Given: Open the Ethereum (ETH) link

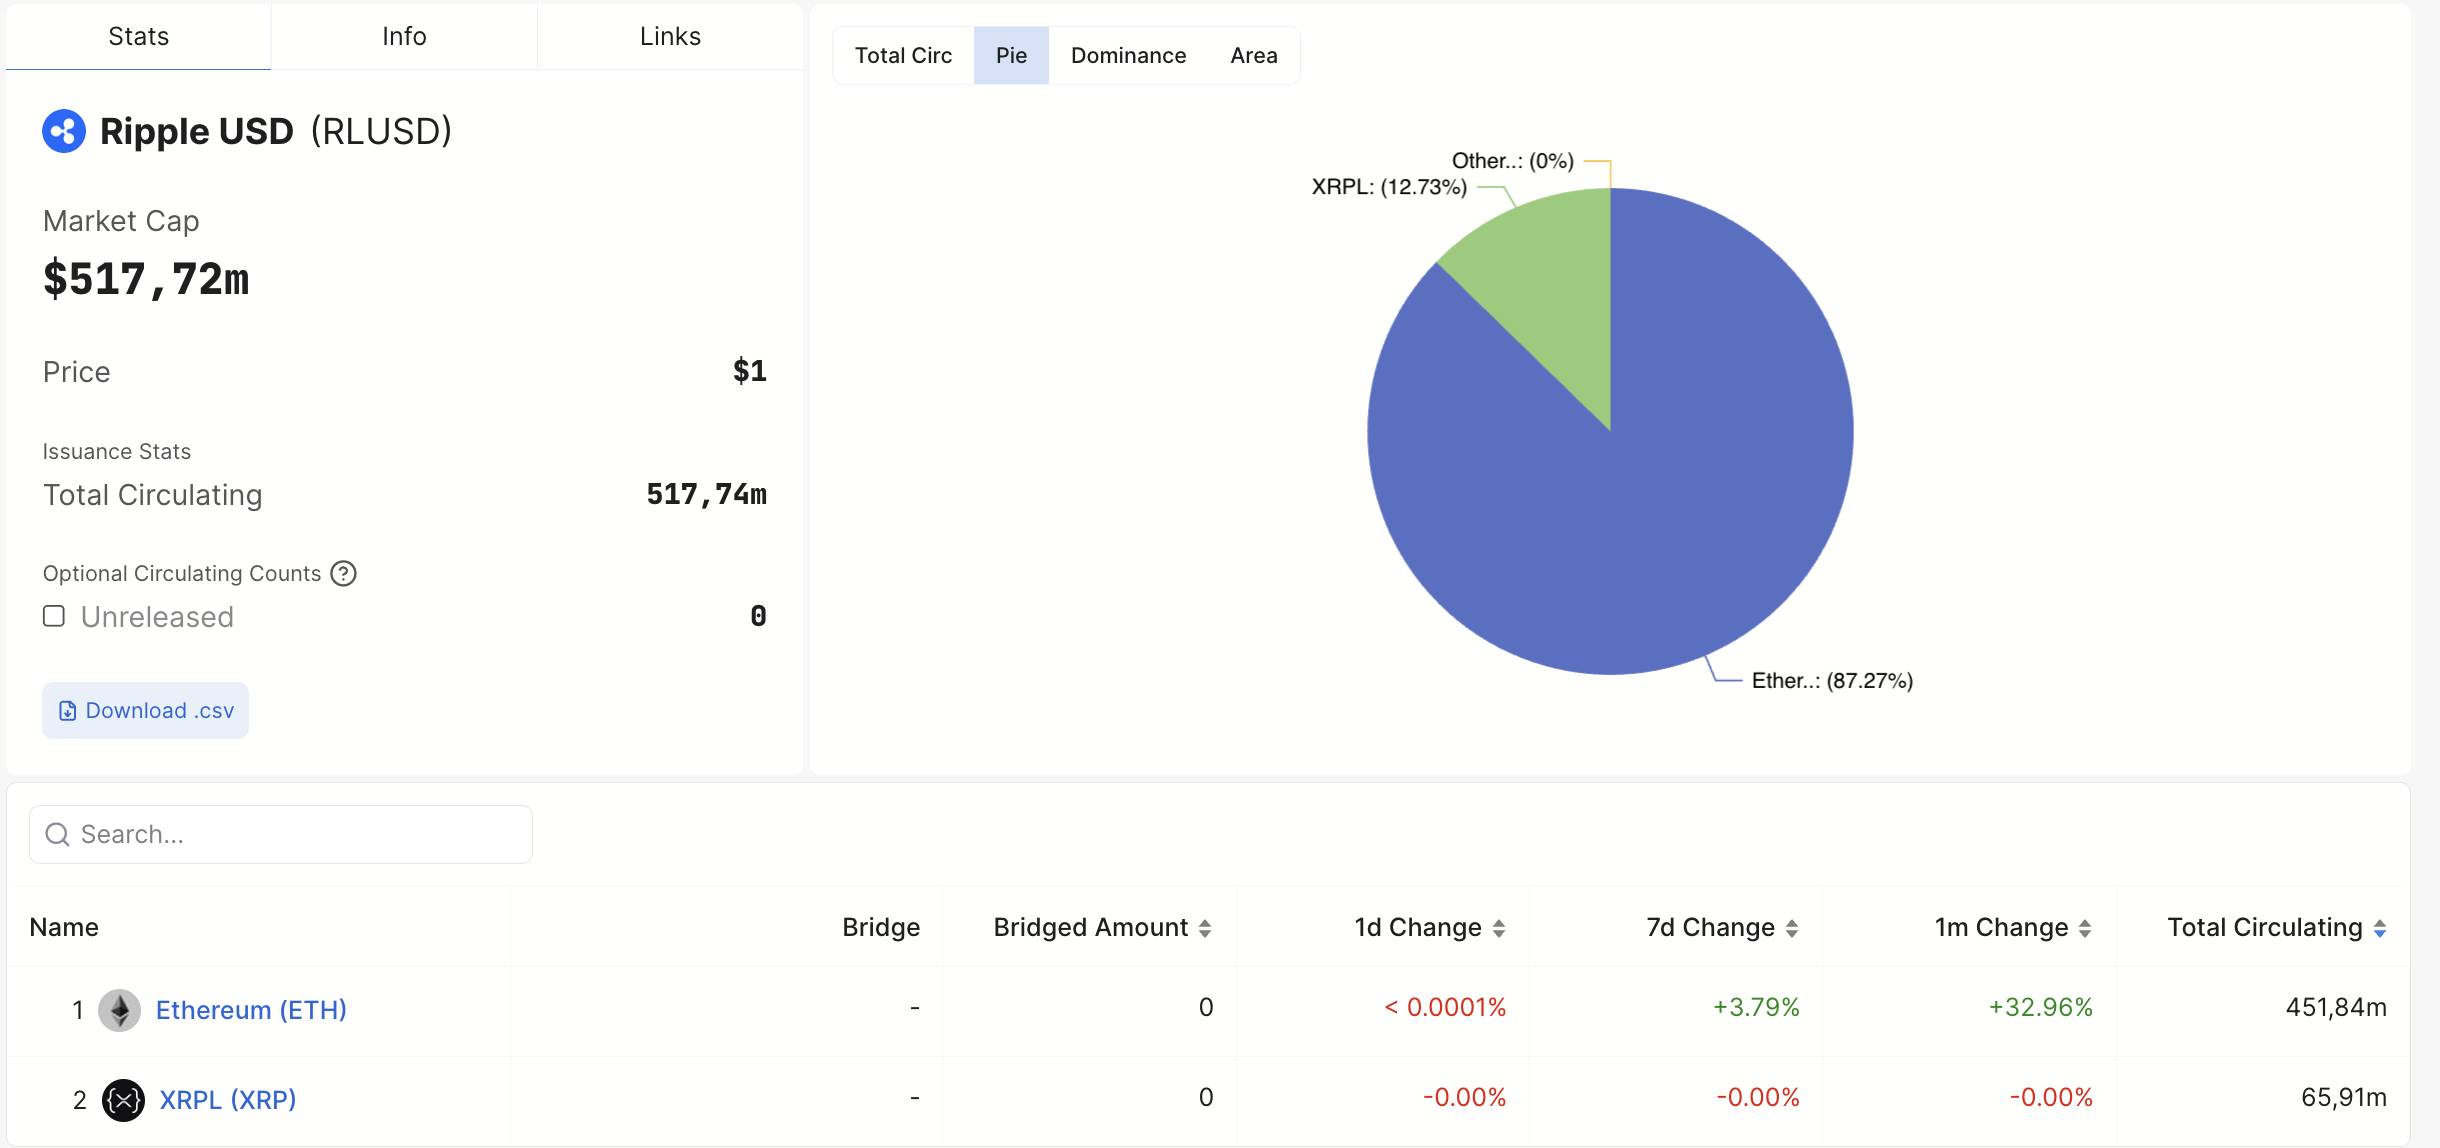Looking at the screenshot, I should [x=251, y=1010].
